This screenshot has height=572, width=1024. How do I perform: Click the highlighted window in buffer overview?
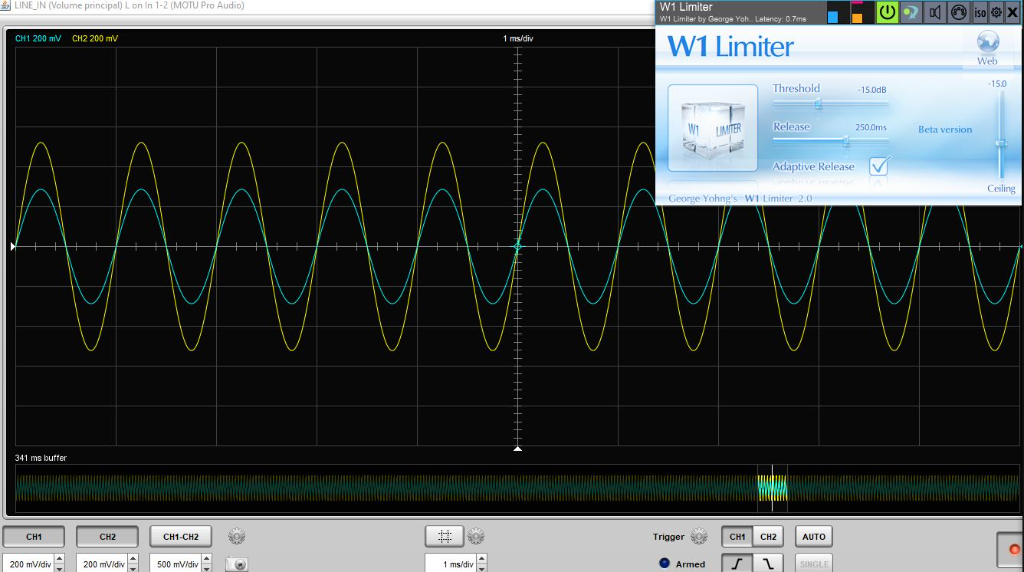click(x=772, y=488)
